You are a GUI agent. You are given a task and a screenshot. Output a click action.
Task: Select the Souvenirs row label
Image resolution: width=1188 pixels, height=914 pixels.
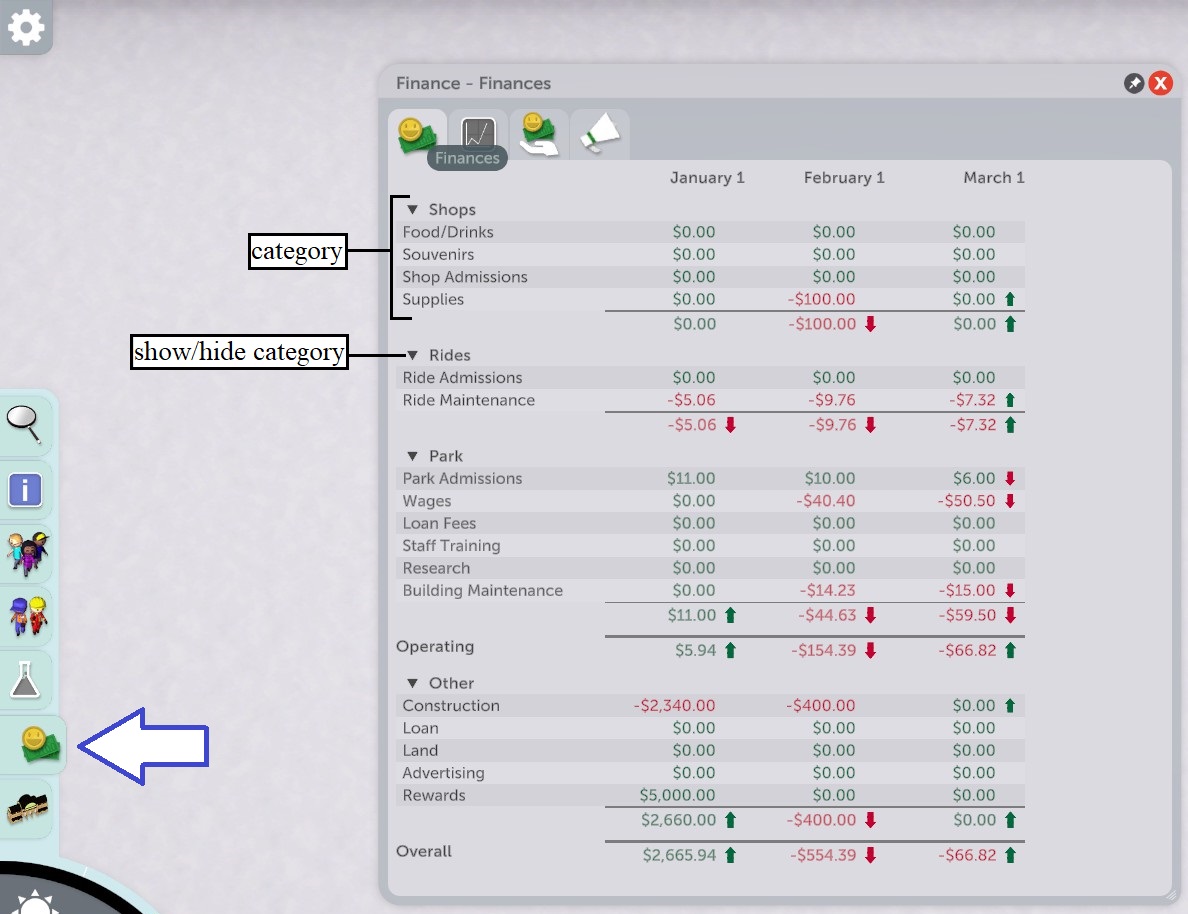pos(438,255)
